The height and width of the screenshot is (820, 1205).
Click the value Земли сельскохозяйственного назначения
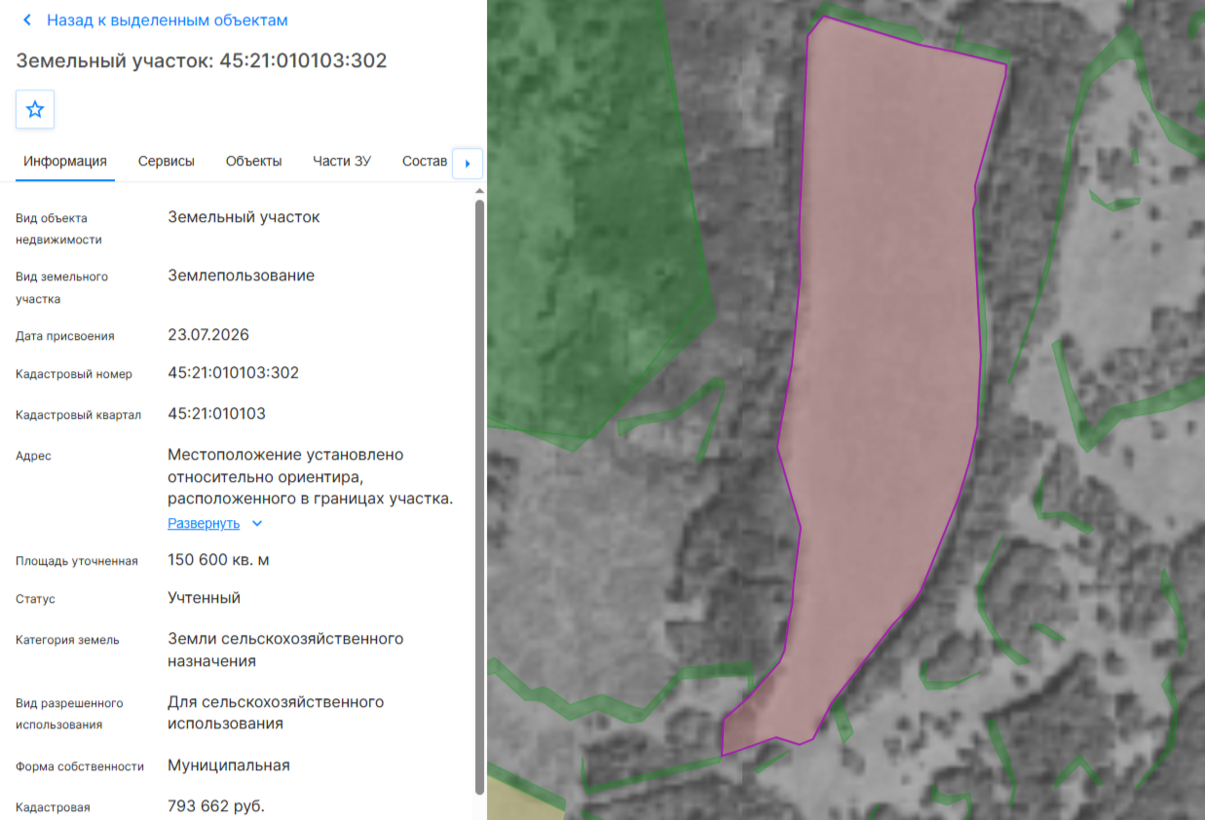(285, 650)
